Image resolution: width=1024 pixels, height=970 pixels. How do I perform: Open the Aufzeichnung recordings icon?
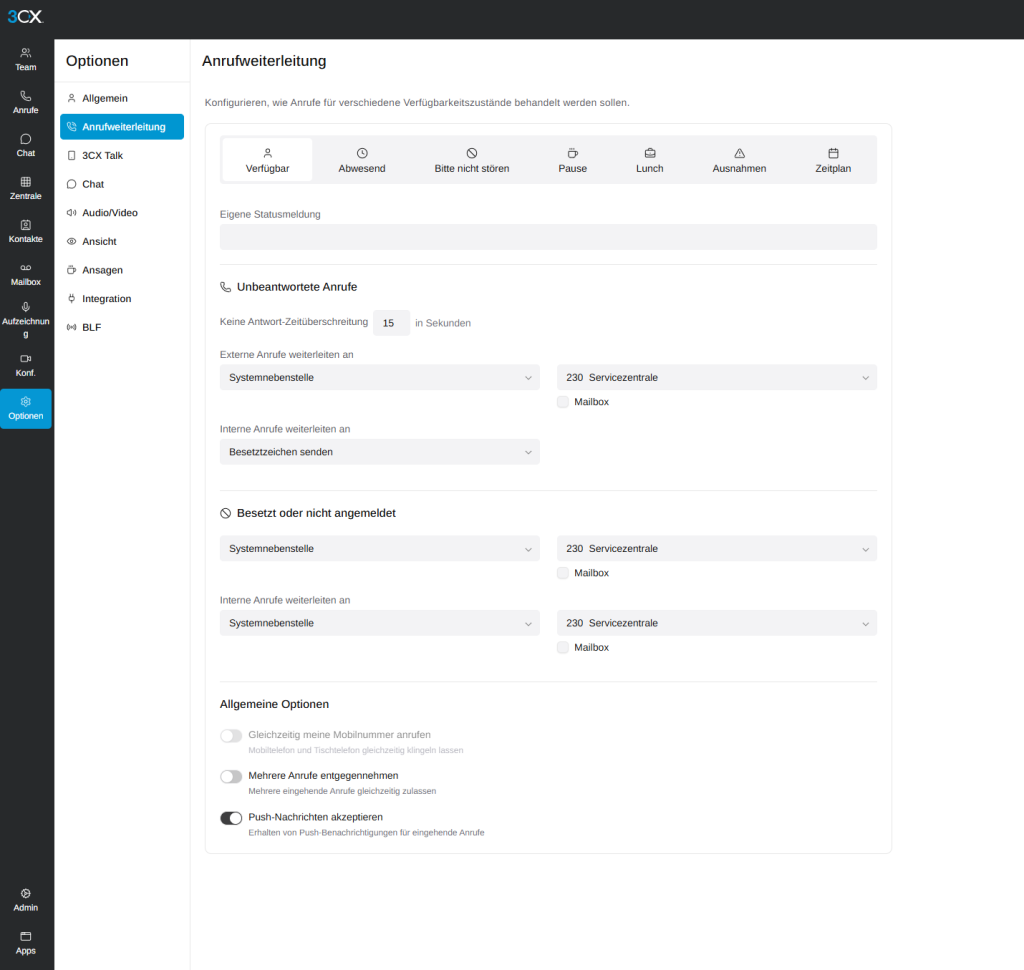click(25, 320)
